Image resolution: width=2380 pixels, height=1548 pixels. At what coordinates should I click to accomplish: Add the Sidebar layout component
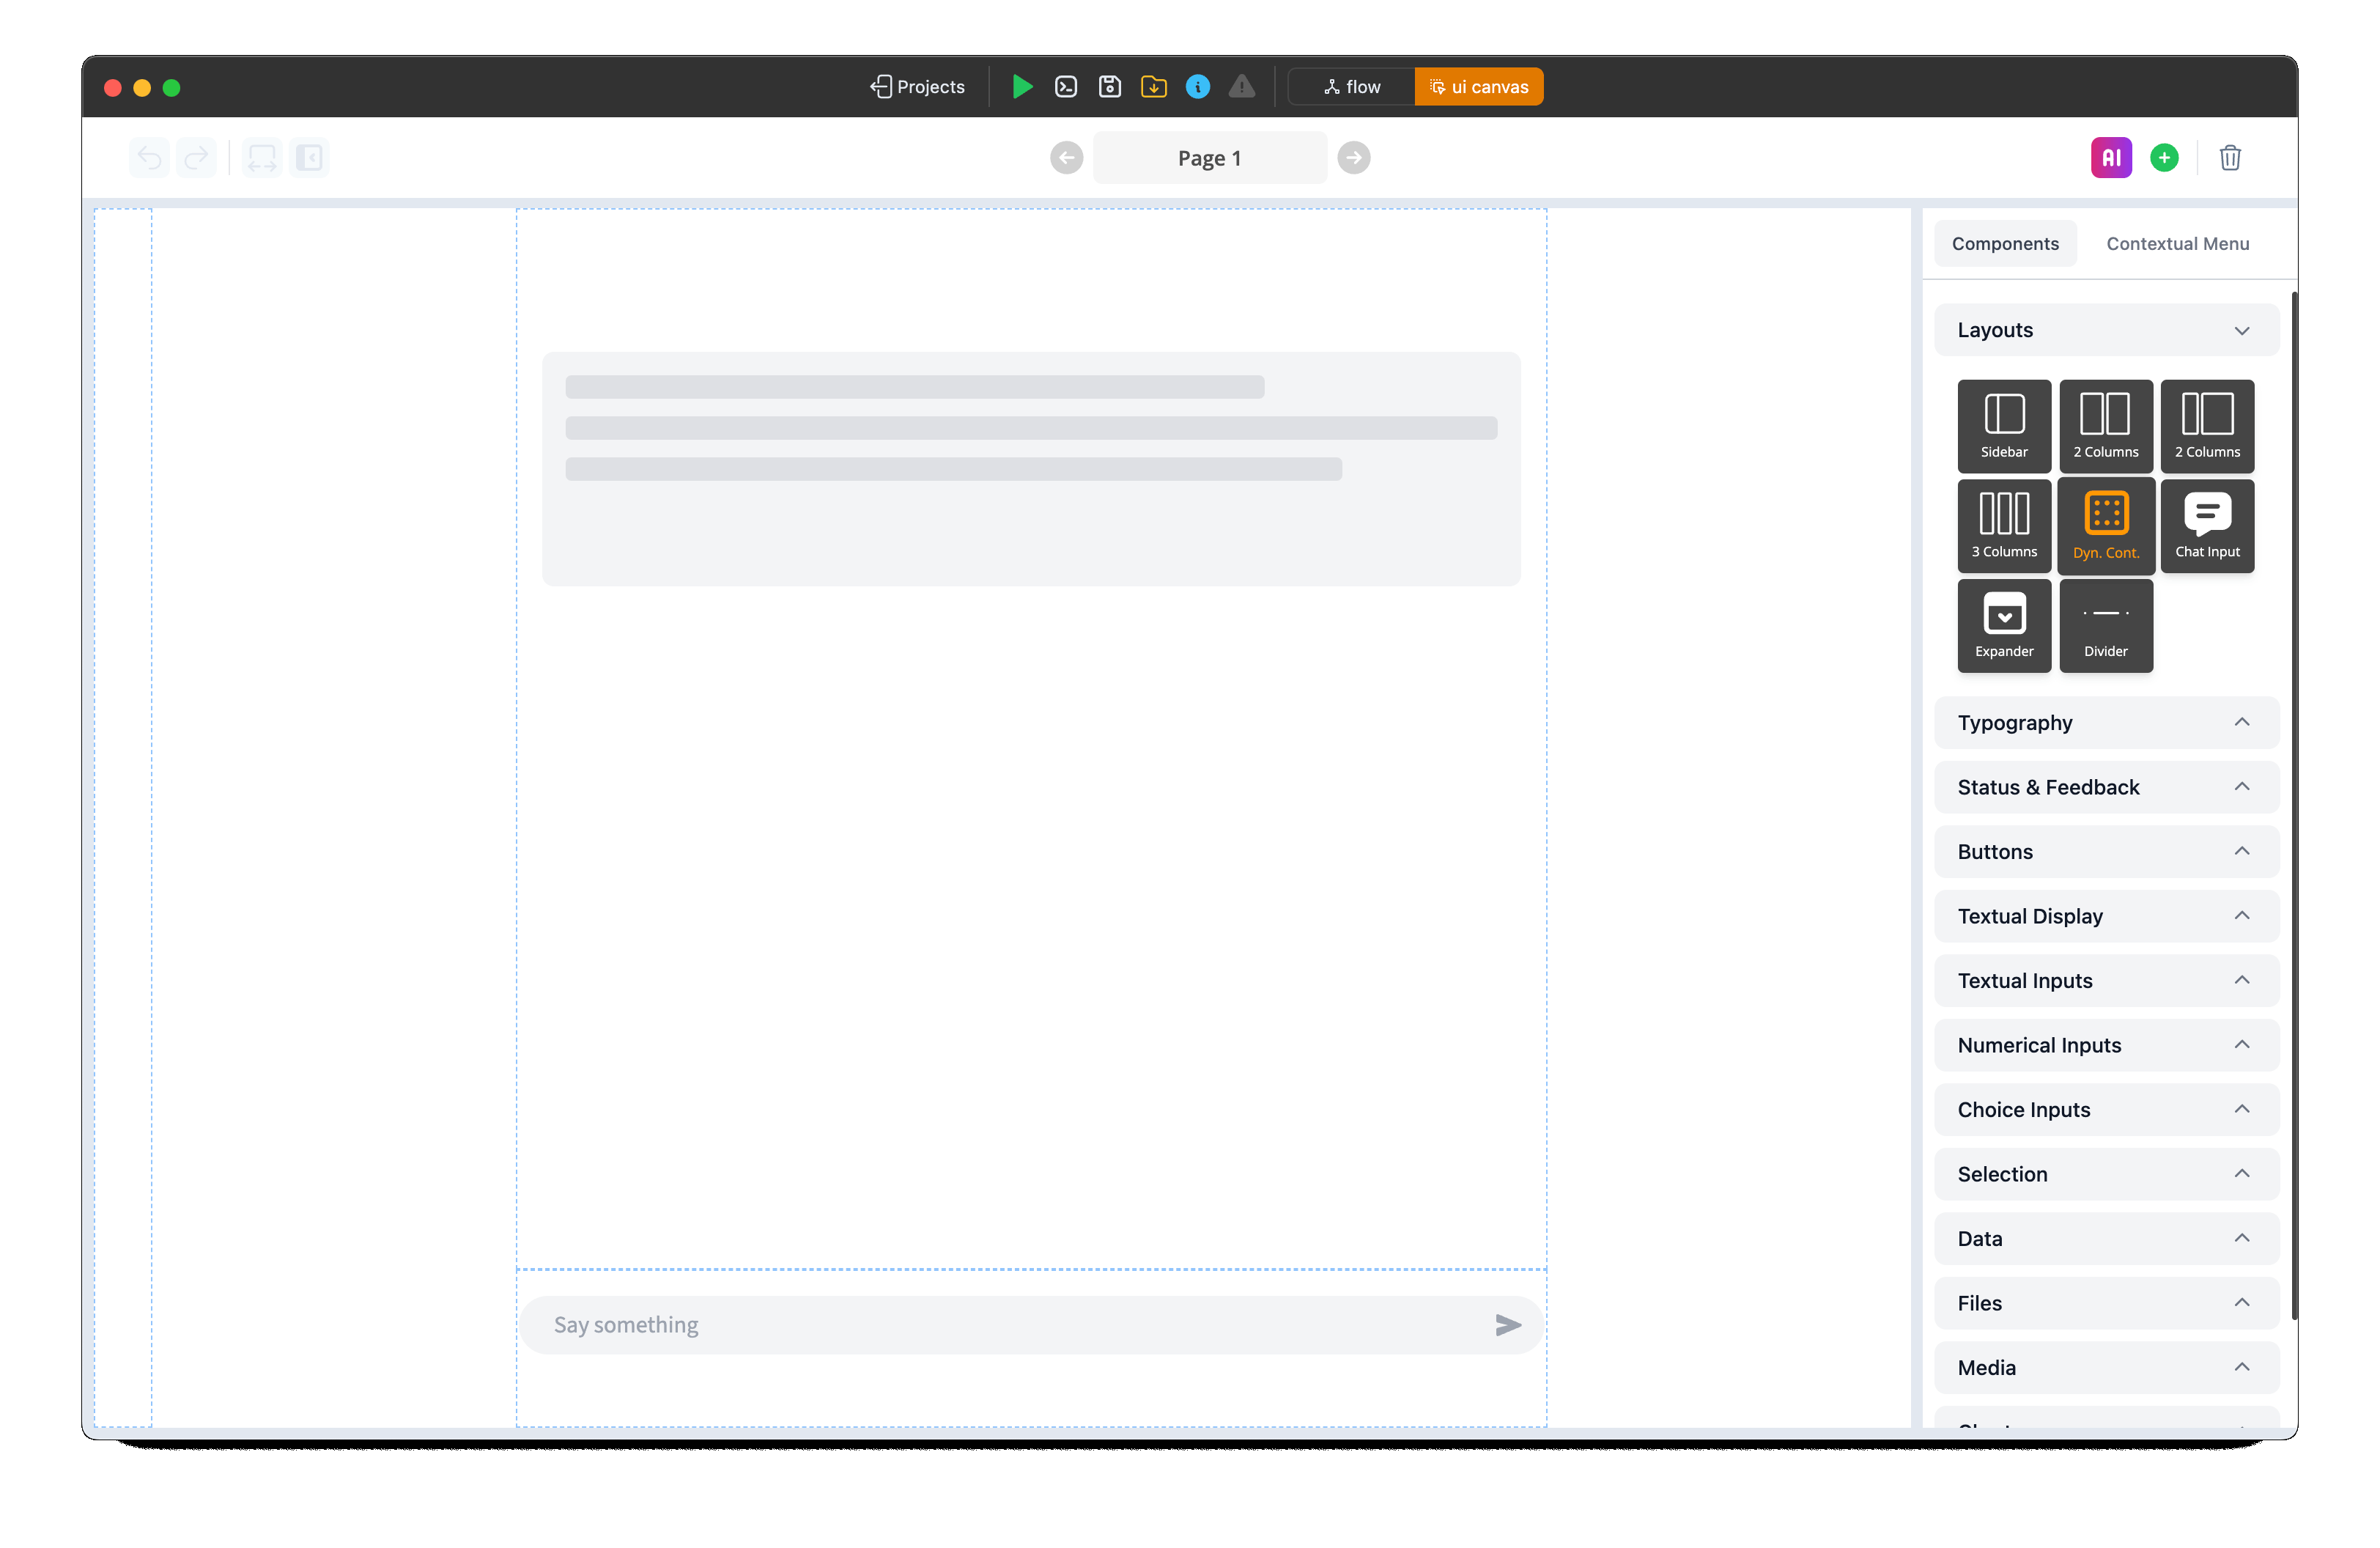click(2004, 426)
